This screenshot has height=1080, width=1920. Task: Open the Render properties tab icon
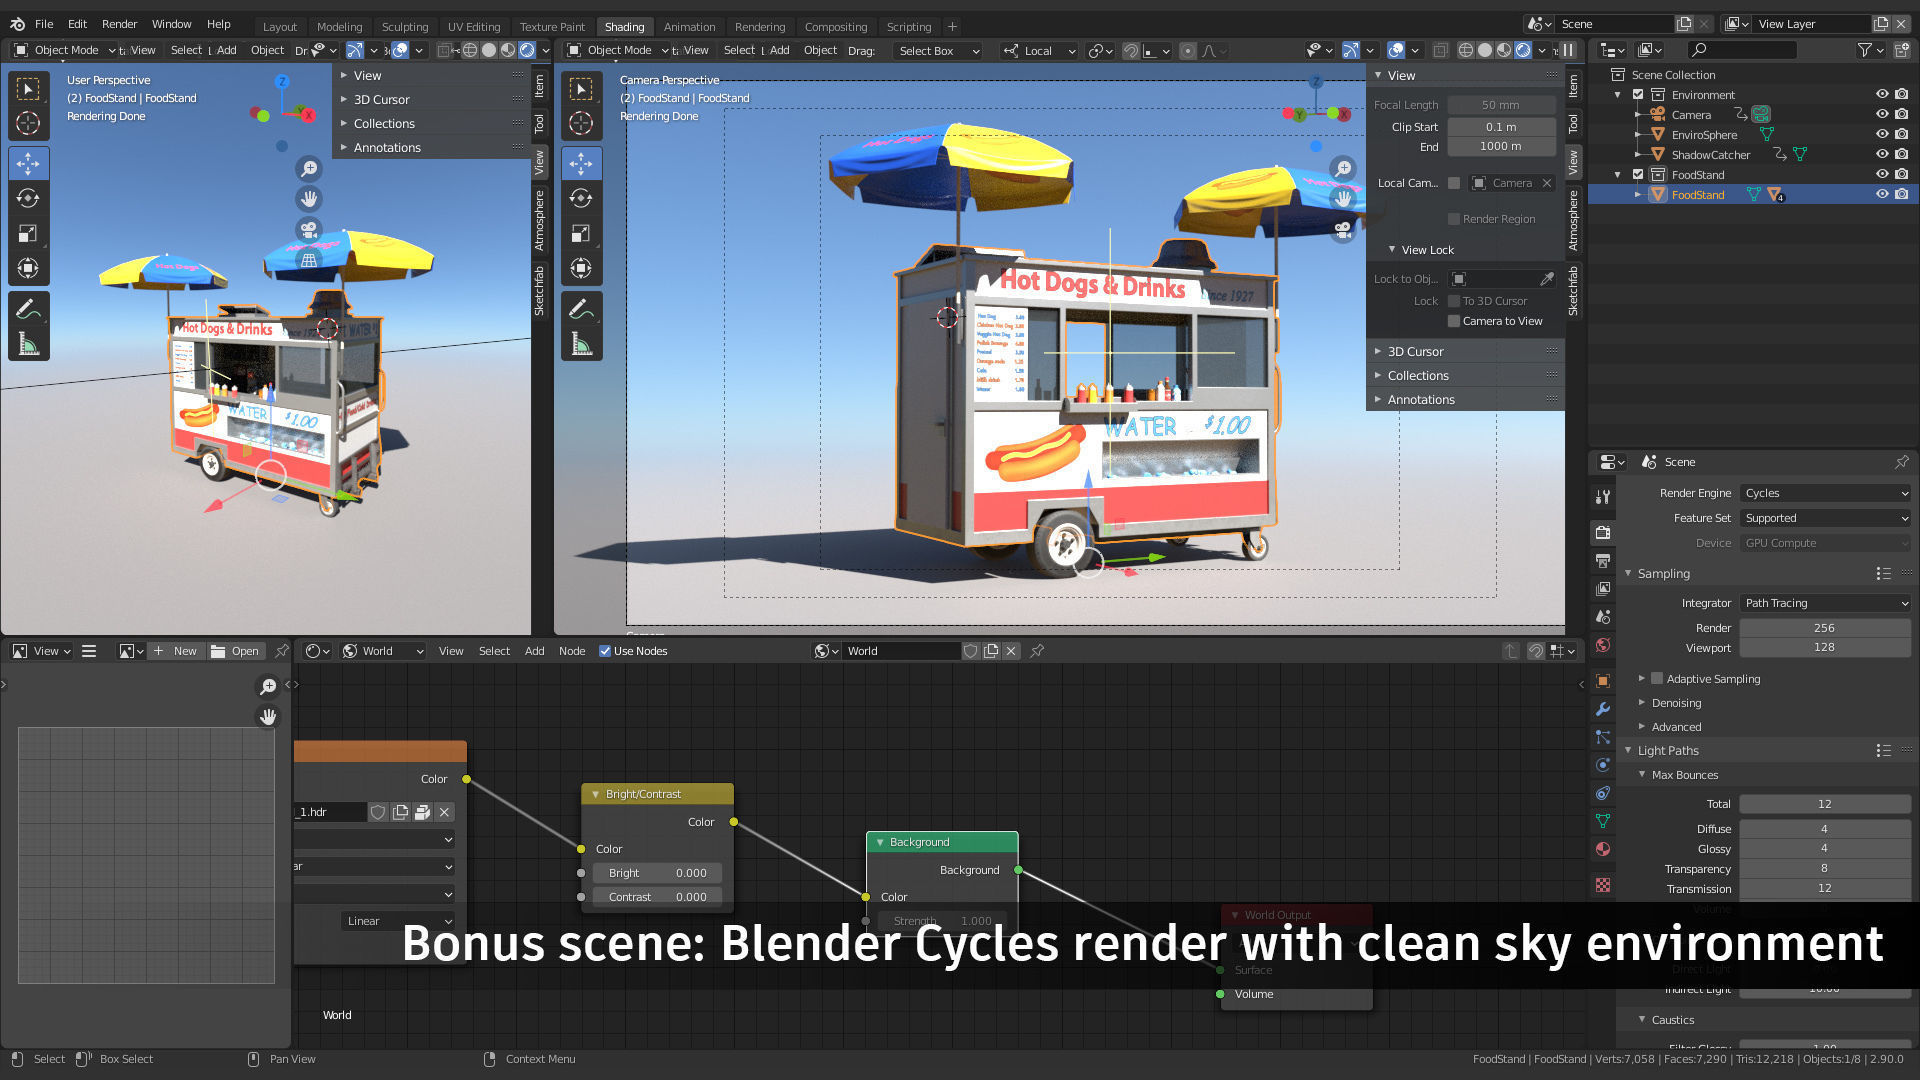pyautogui.click(x=1603, y=532)
